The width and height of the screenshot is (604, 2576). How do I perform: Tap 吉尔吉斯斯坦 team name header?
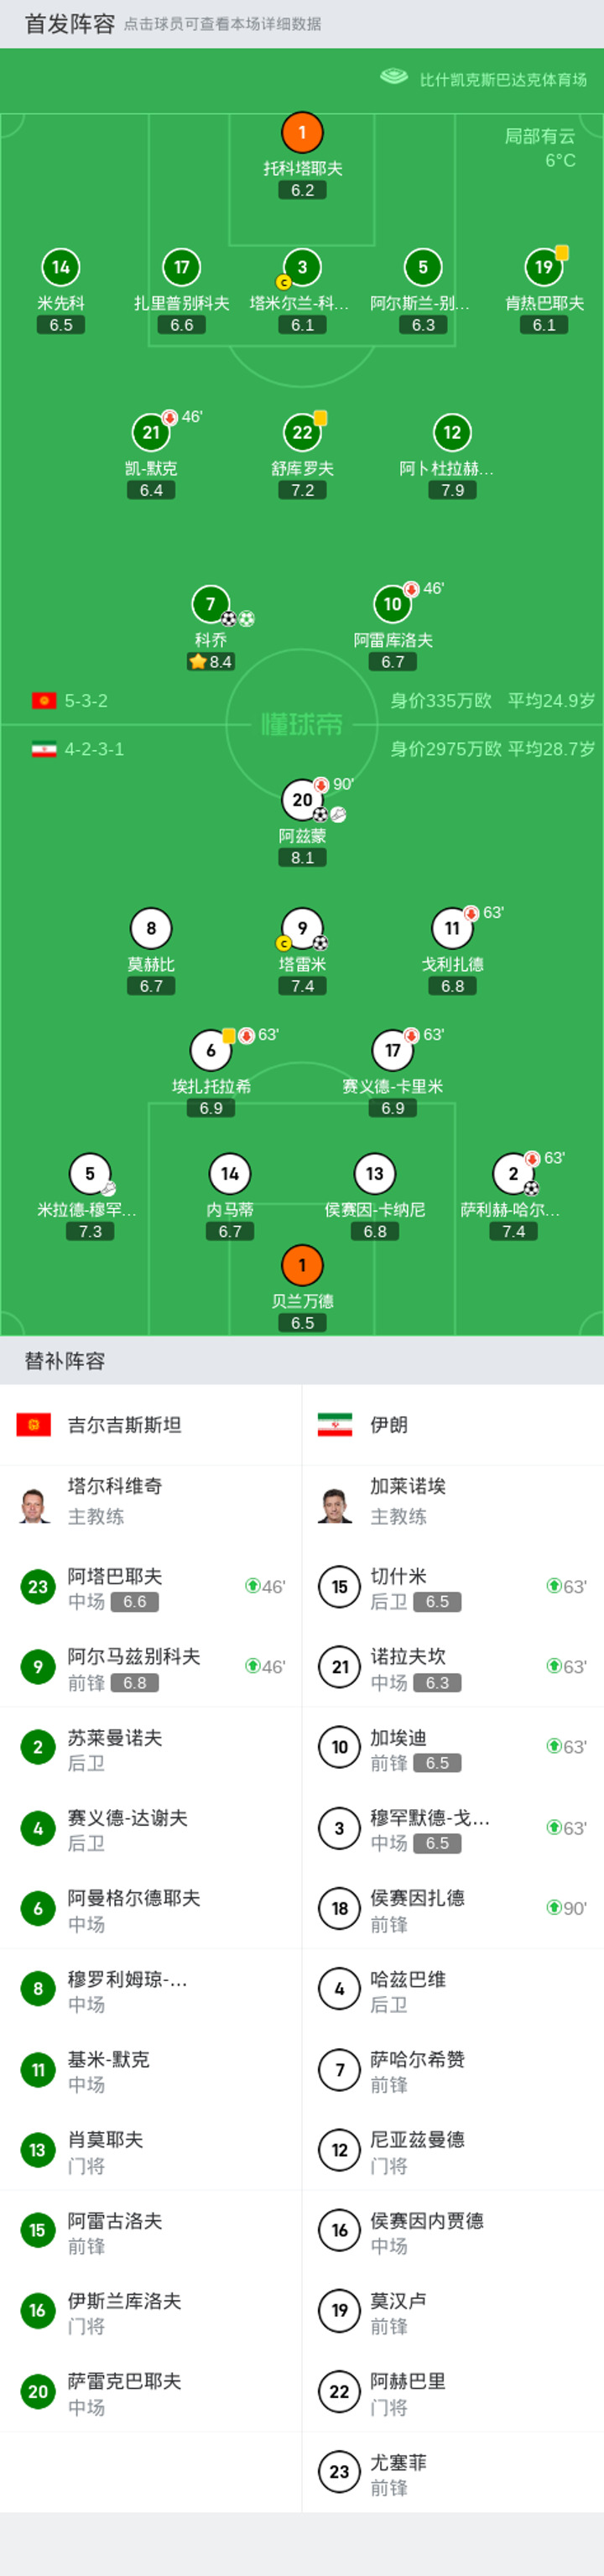point(124,1425)
